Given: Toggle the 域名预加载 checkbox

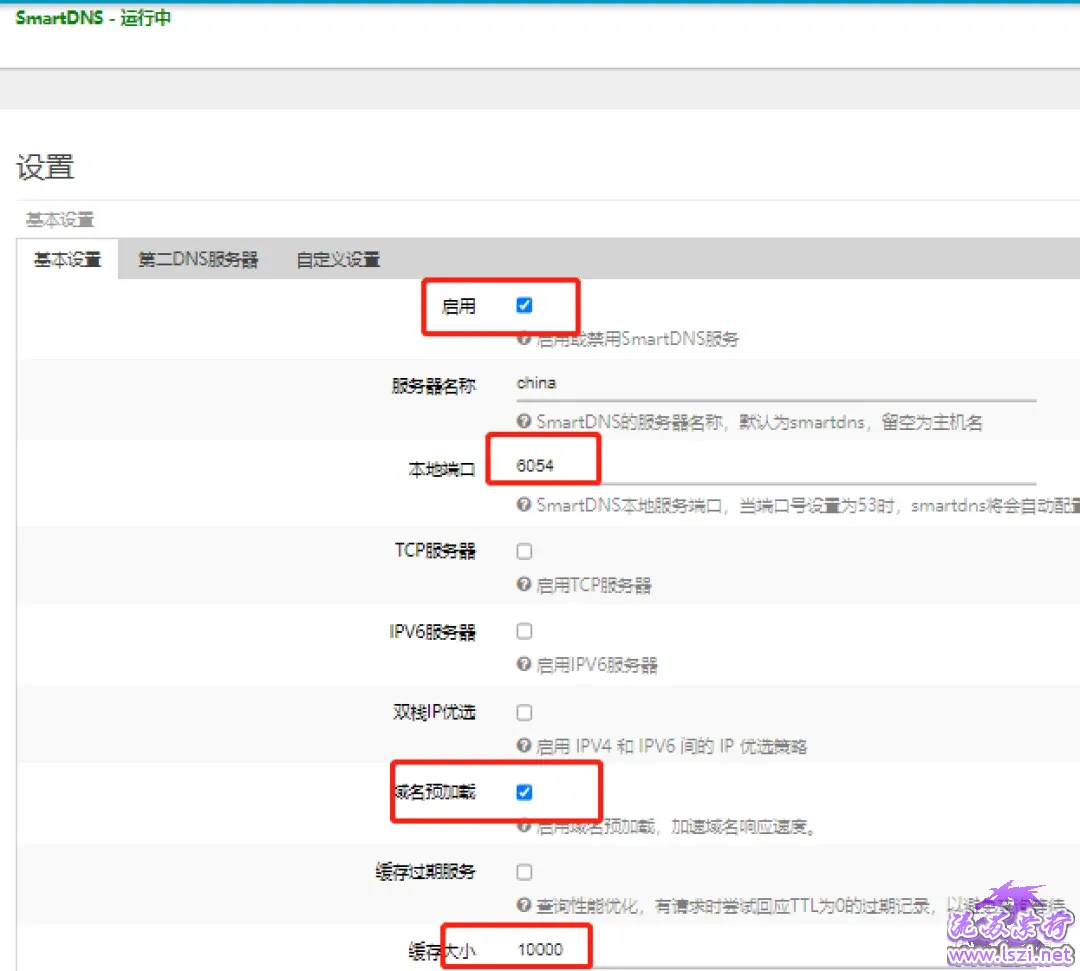Looking at the screenshot, I should pyautogui.click(x=524, y=792).
